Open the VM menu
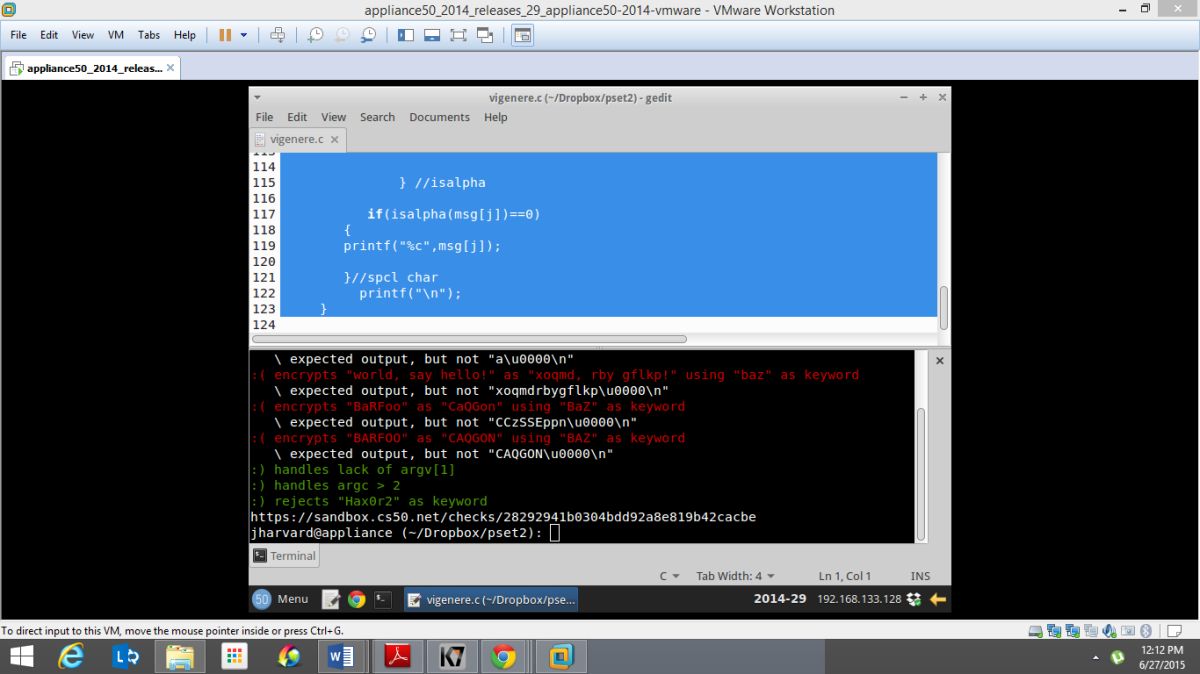The width and height of the screenshot is (1200, 674). [116, 34]
